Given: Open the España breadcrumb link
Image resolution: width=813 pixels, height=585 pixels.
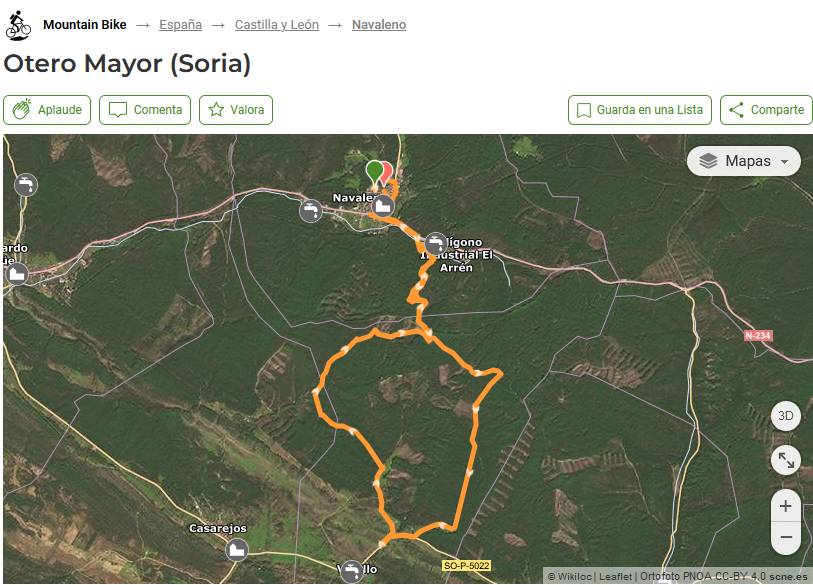Looking at the screenshot, I should coord(180,25).
